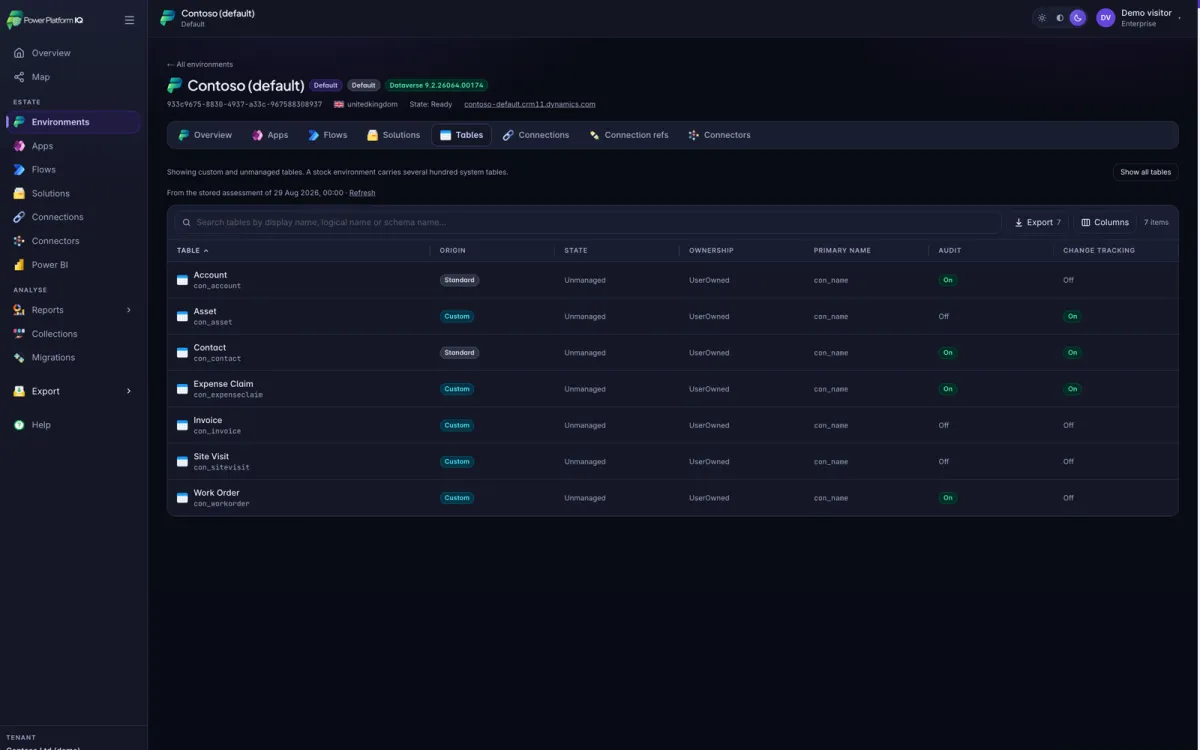The image size is (1200, 750).
Task: Click the Collections icon in sidebar
Action: [x=19, y=334]
